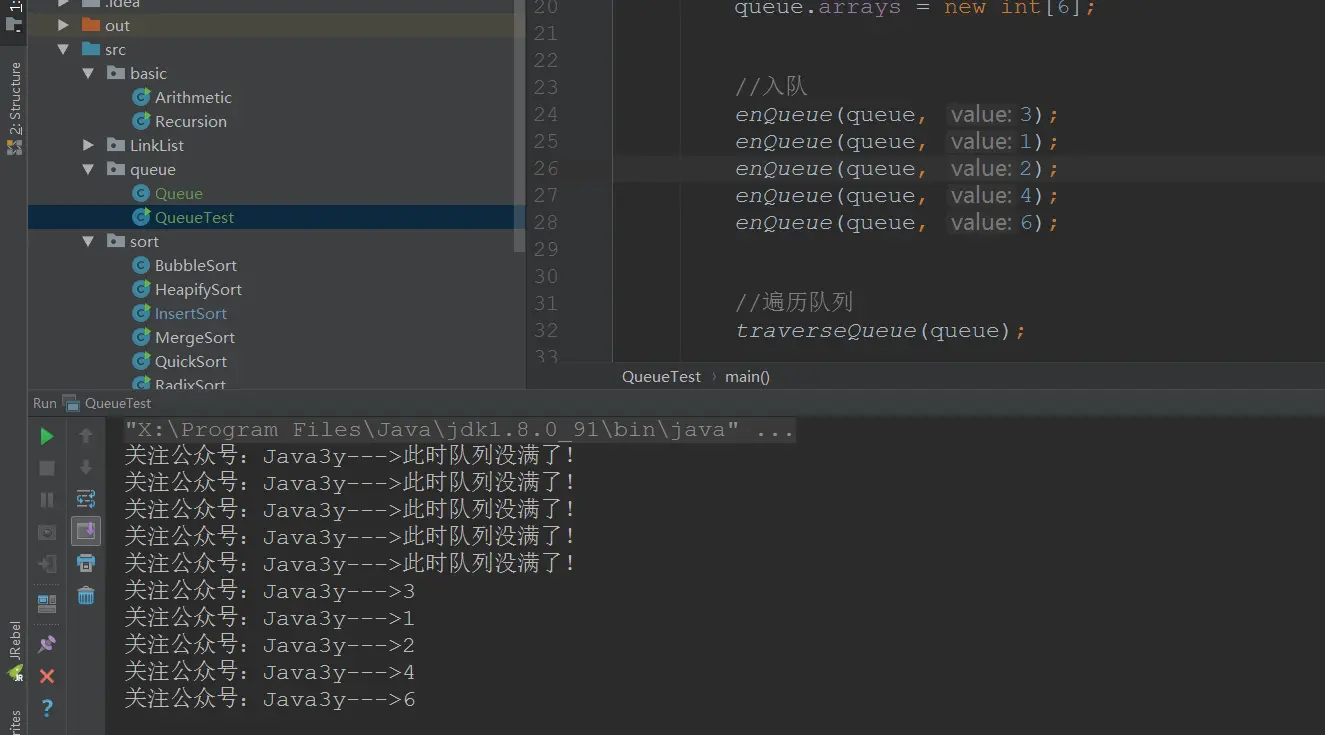Collapse the sort package
This screenshot has height=735, width=1325.
click(88, 241)
